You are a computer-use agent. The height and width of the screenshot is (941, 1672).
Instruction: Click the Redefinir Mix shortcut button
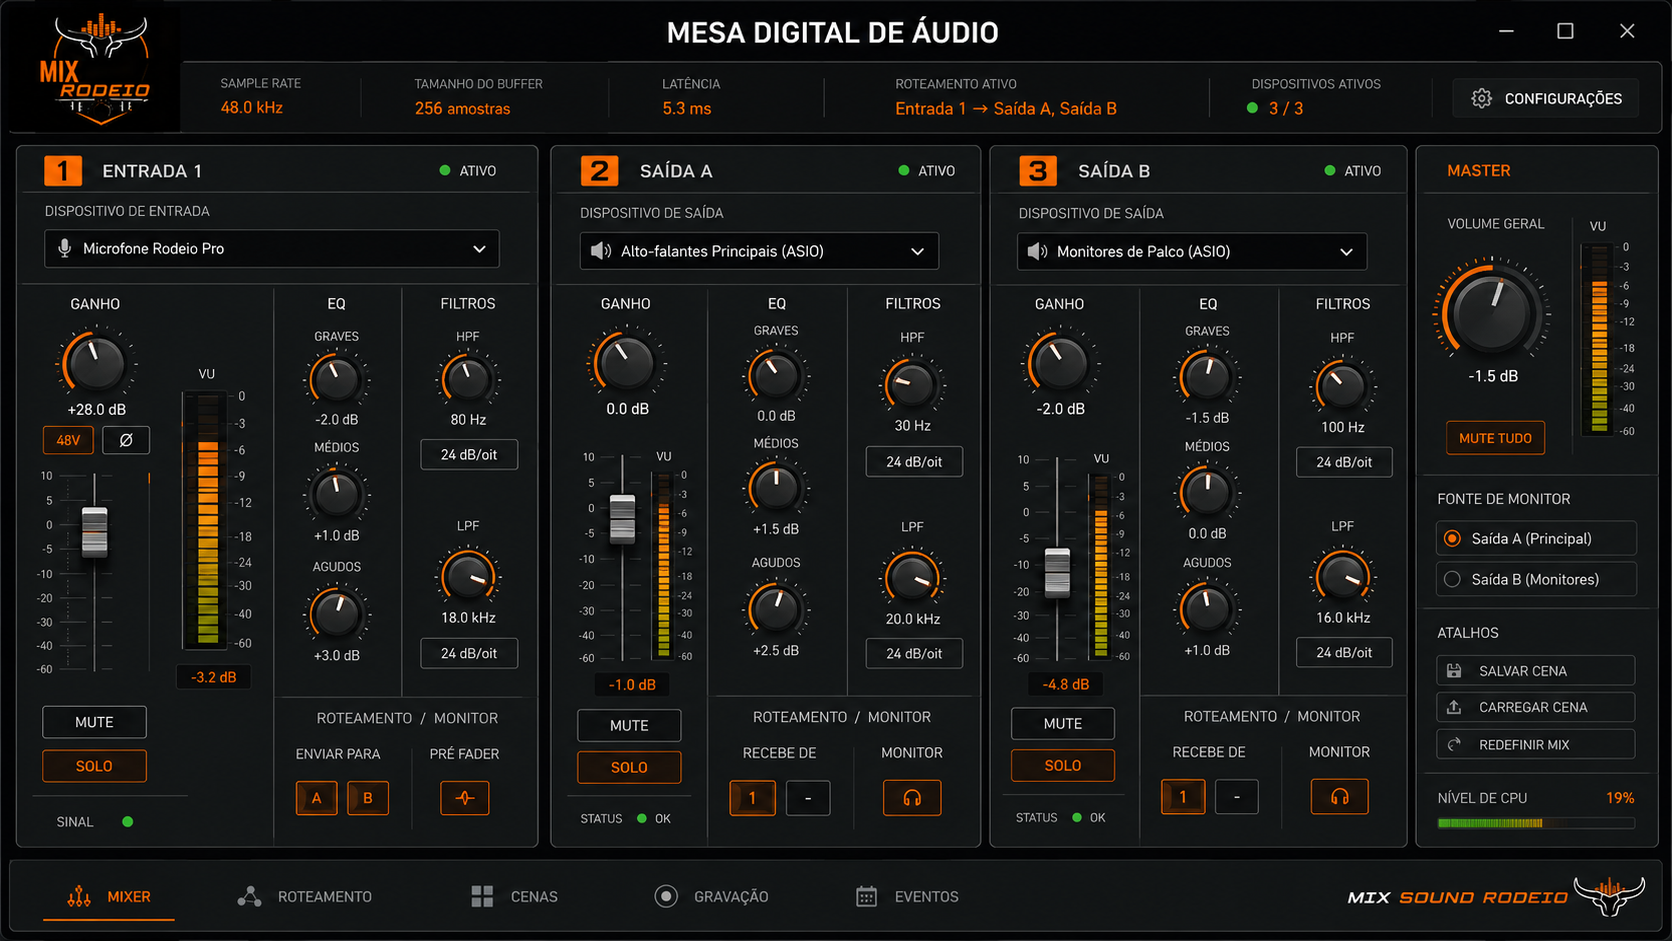coord(1536,744)
